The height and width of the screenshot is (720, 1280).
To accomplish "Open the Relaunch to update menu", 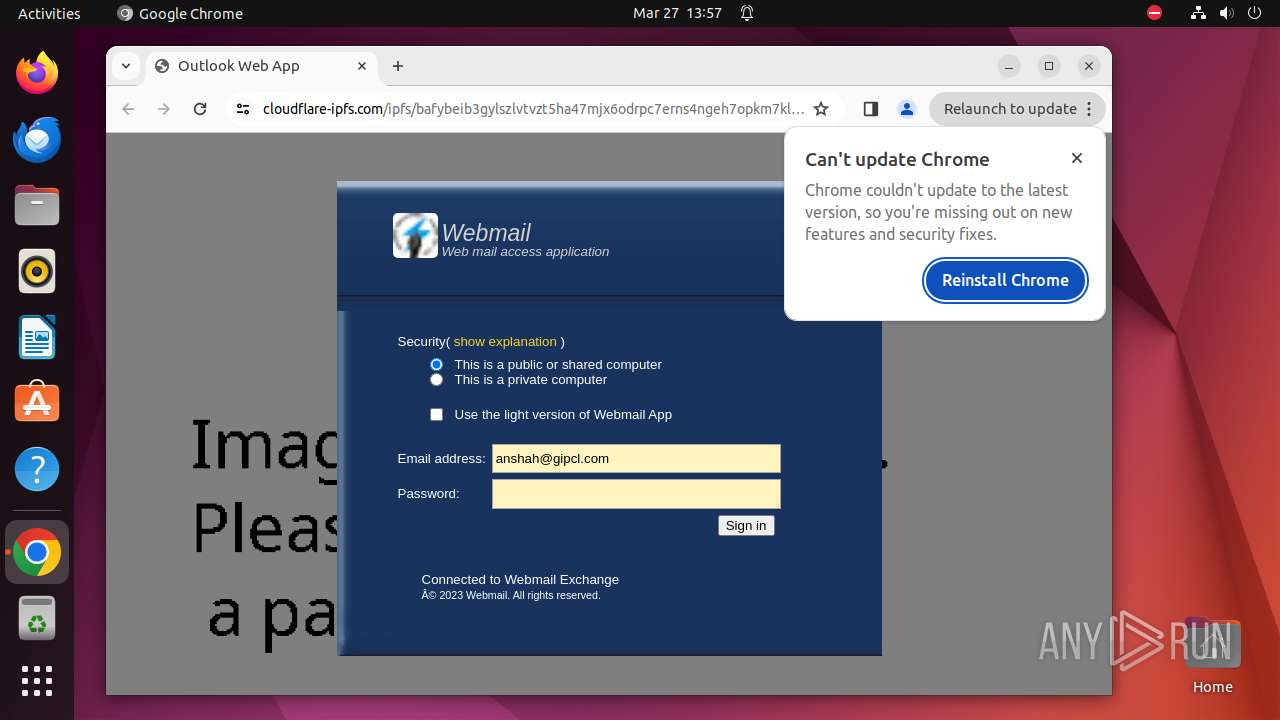I will click(x=1017, y=109).
